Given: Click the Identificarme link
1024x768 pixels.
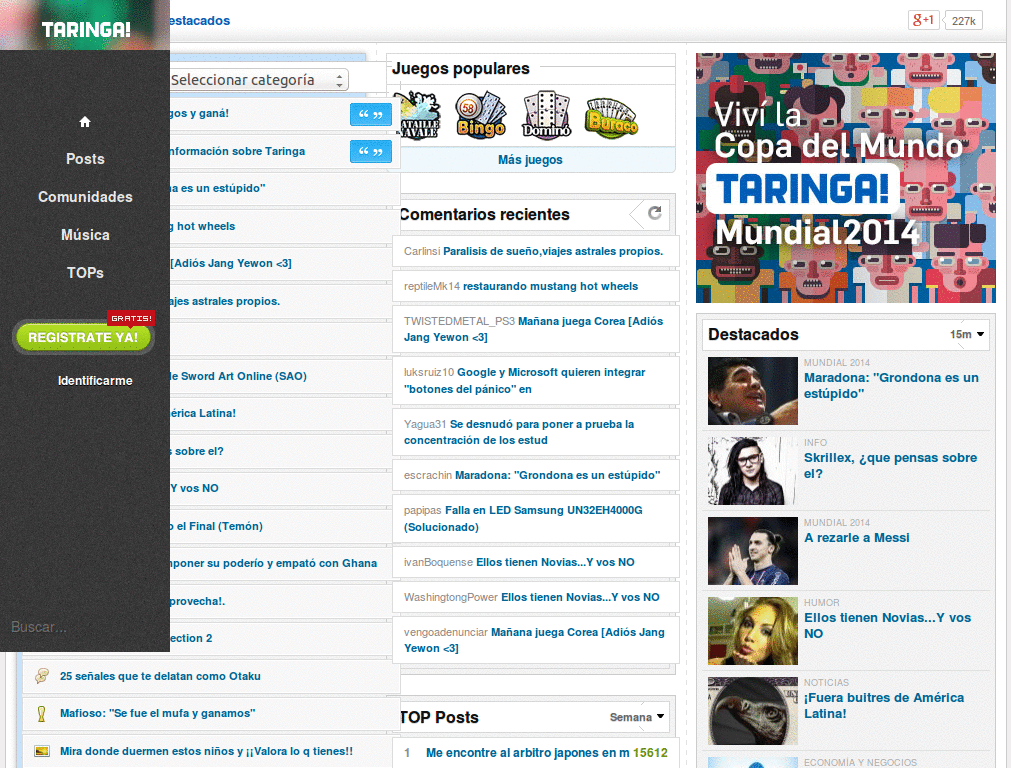Looking at the screenshot, I should point(95,381).
